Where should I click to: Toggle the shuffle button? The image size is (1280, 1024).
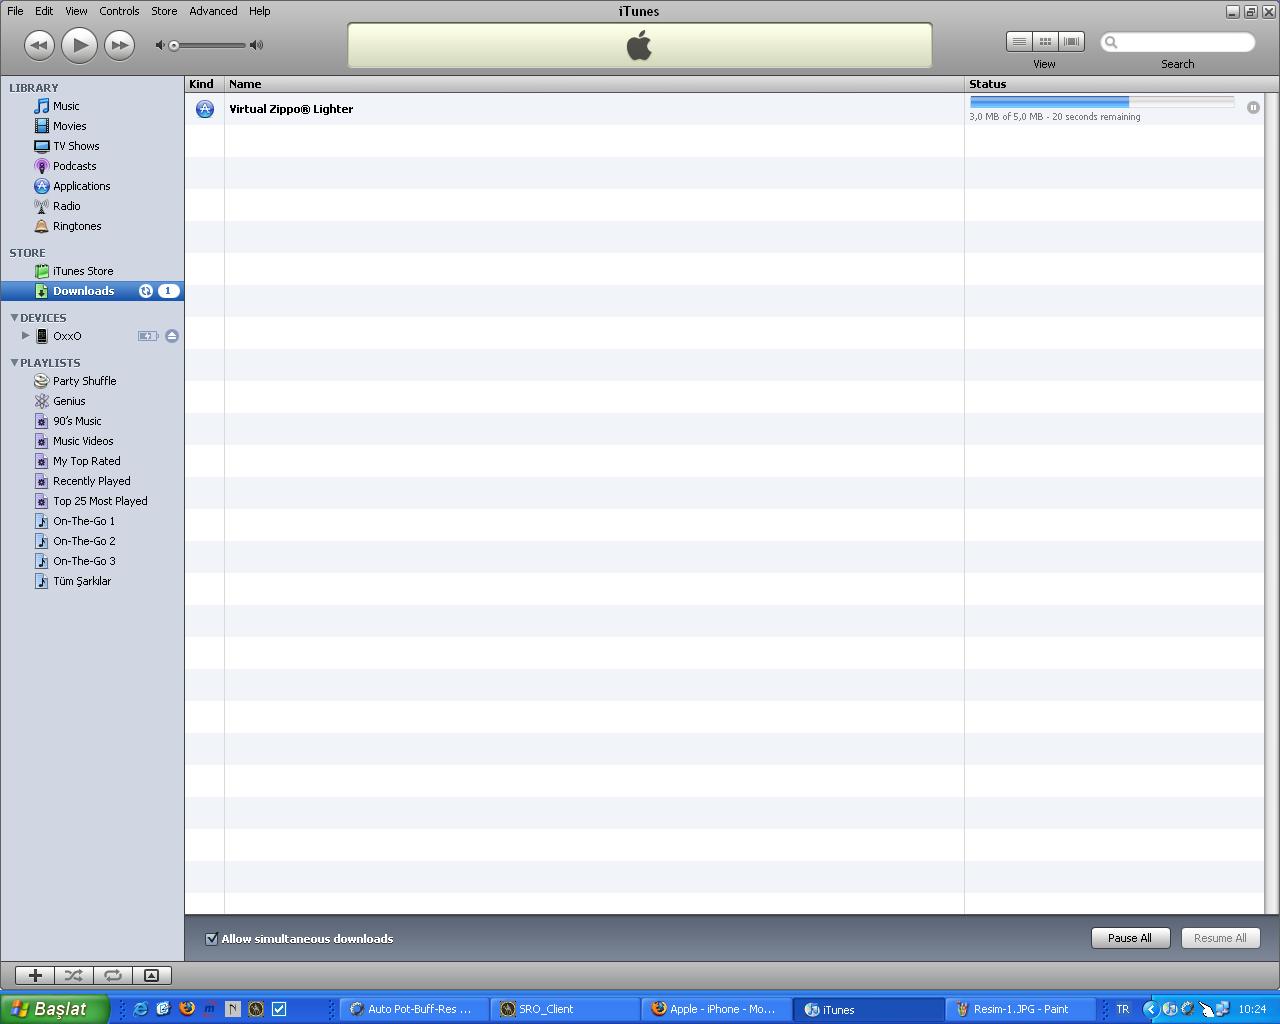[x=74, y=975]
